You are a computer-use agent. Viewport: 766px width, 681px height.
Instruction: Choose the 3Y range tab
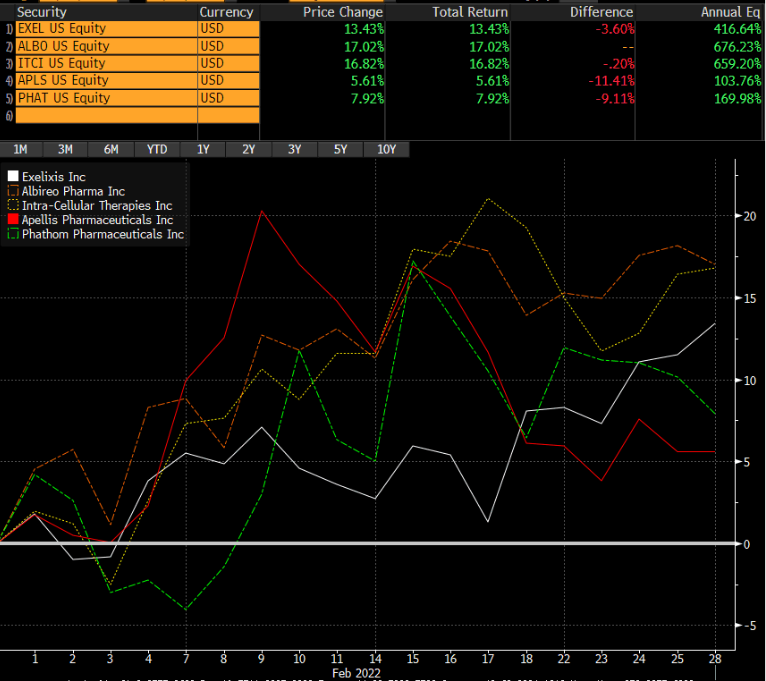295,149
